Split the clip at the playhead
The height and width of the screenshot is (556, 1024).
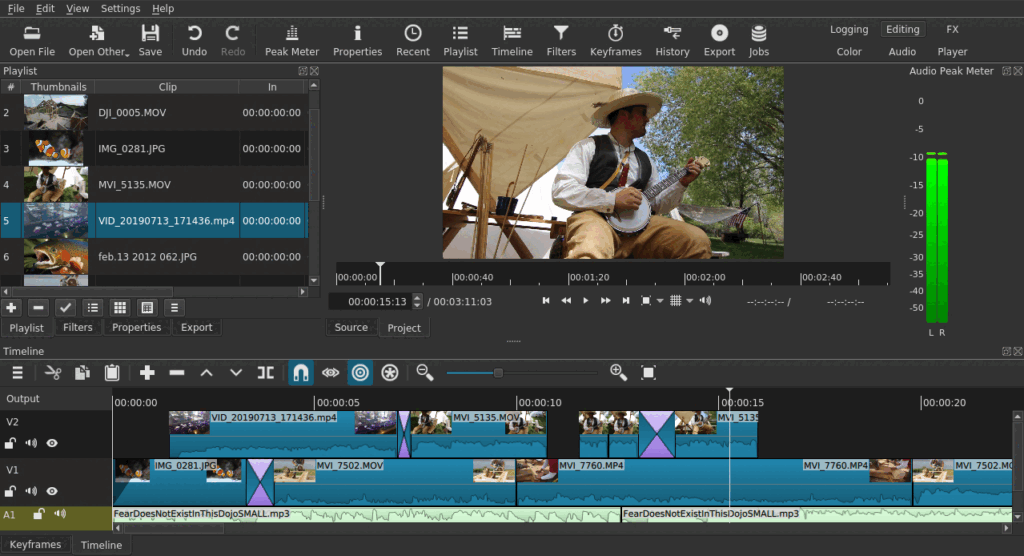coord(265,373)
